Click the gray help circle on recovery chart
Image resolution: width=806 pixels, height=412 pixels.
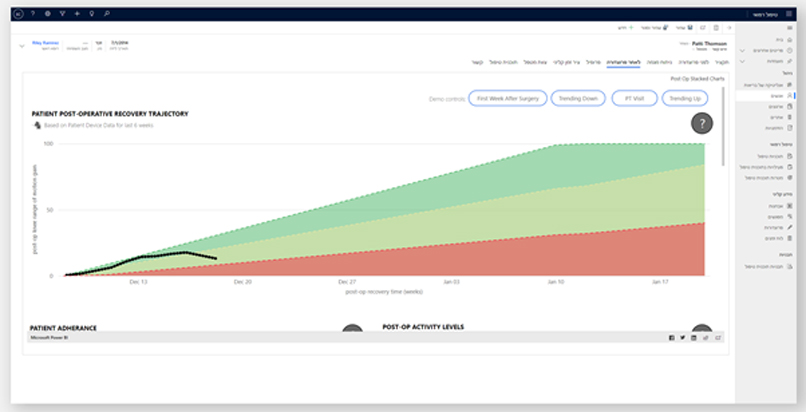(703, 124)
